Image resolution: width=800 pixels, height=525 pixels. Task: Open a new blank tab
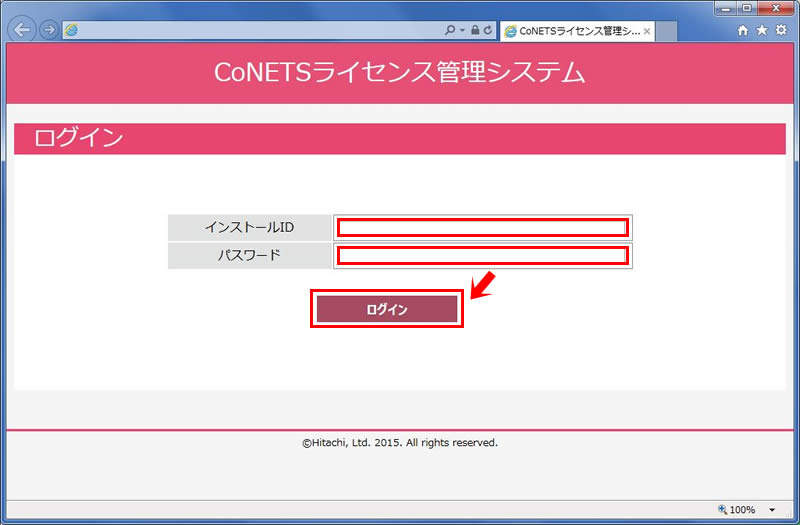pos(666,31)
